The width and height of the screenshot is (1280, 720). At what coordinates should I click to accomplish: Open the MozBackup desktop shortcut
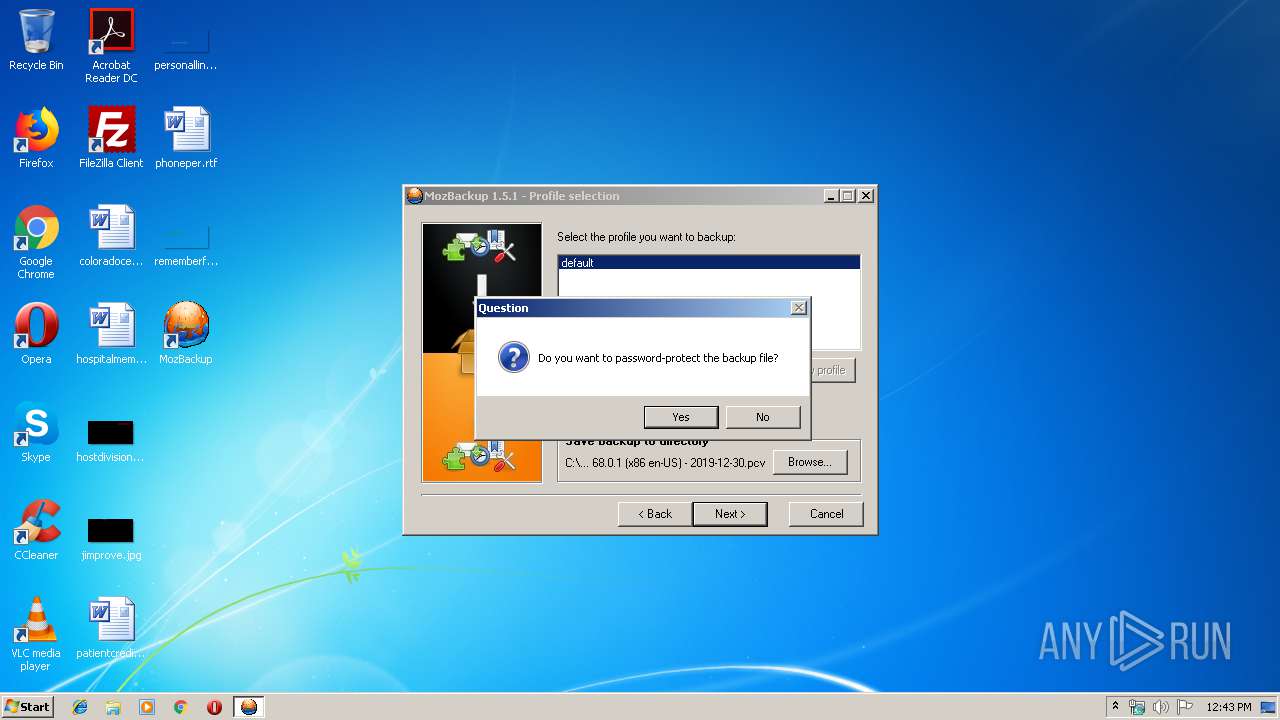[x=186, y=334]
